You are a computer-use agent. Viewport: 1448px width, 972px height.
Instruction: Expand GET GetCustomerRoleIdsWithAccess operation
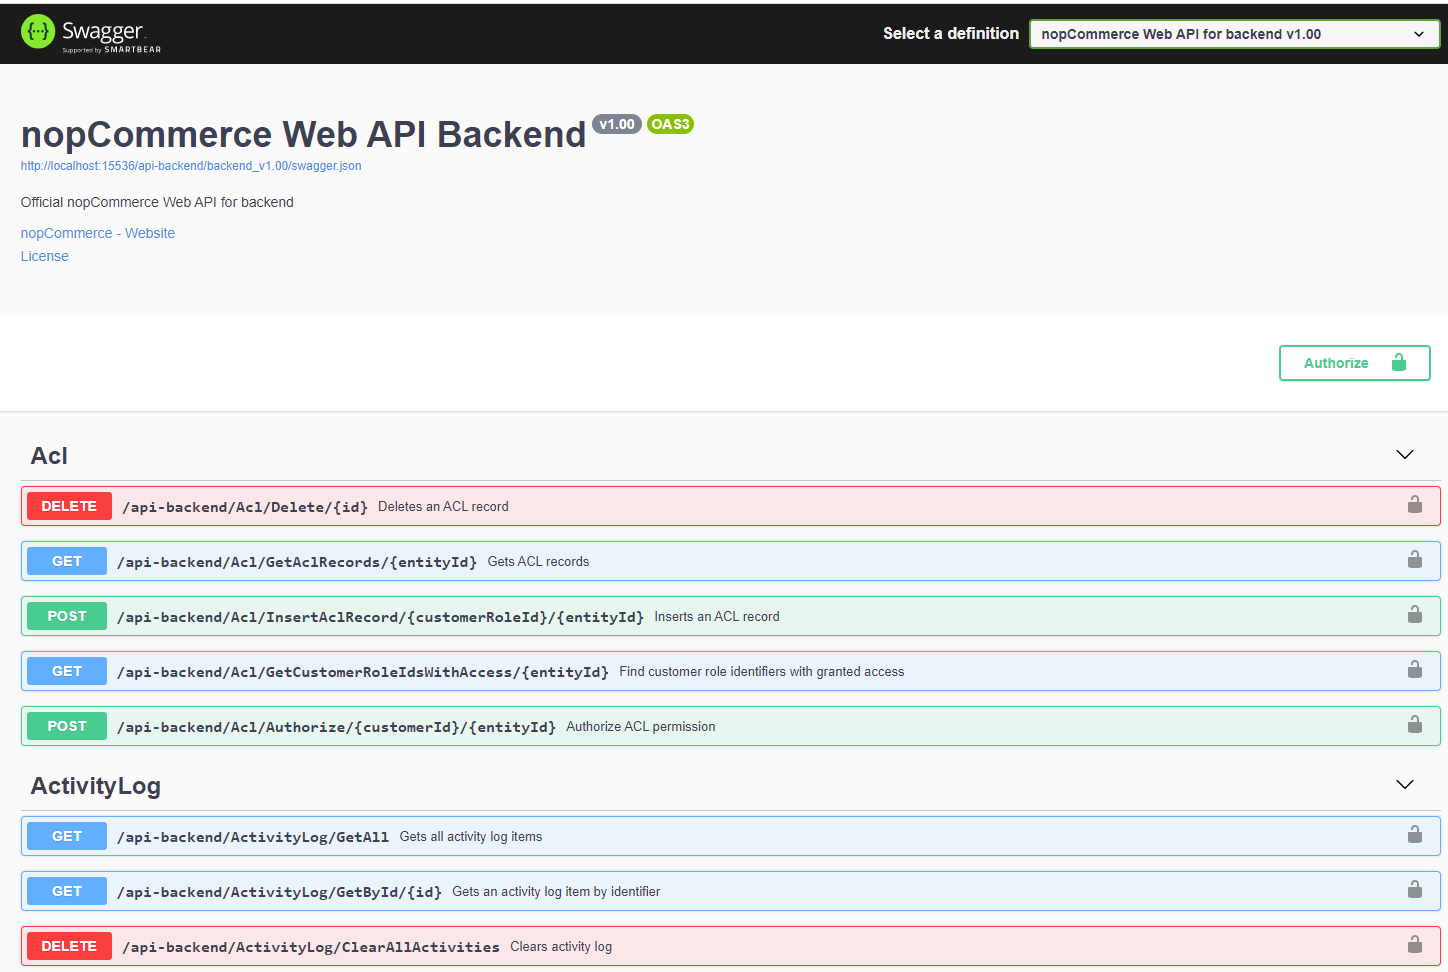pyautogui.click(x=730, y=671)
